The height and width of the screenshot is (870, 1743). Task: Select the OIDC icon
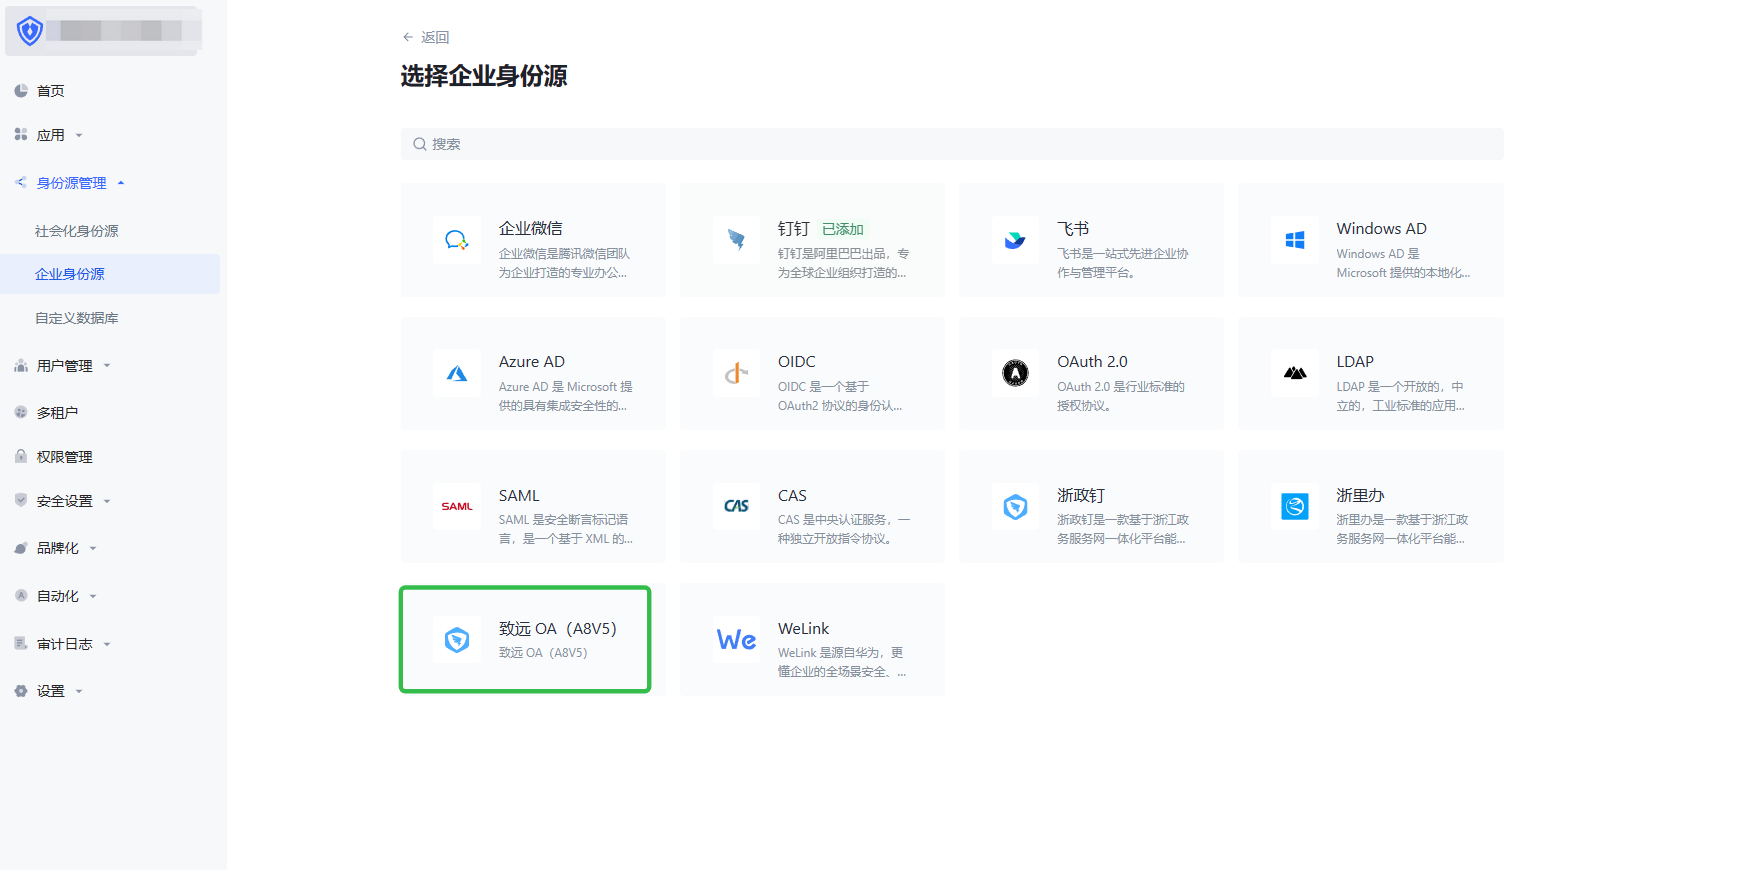pos(736,374)
